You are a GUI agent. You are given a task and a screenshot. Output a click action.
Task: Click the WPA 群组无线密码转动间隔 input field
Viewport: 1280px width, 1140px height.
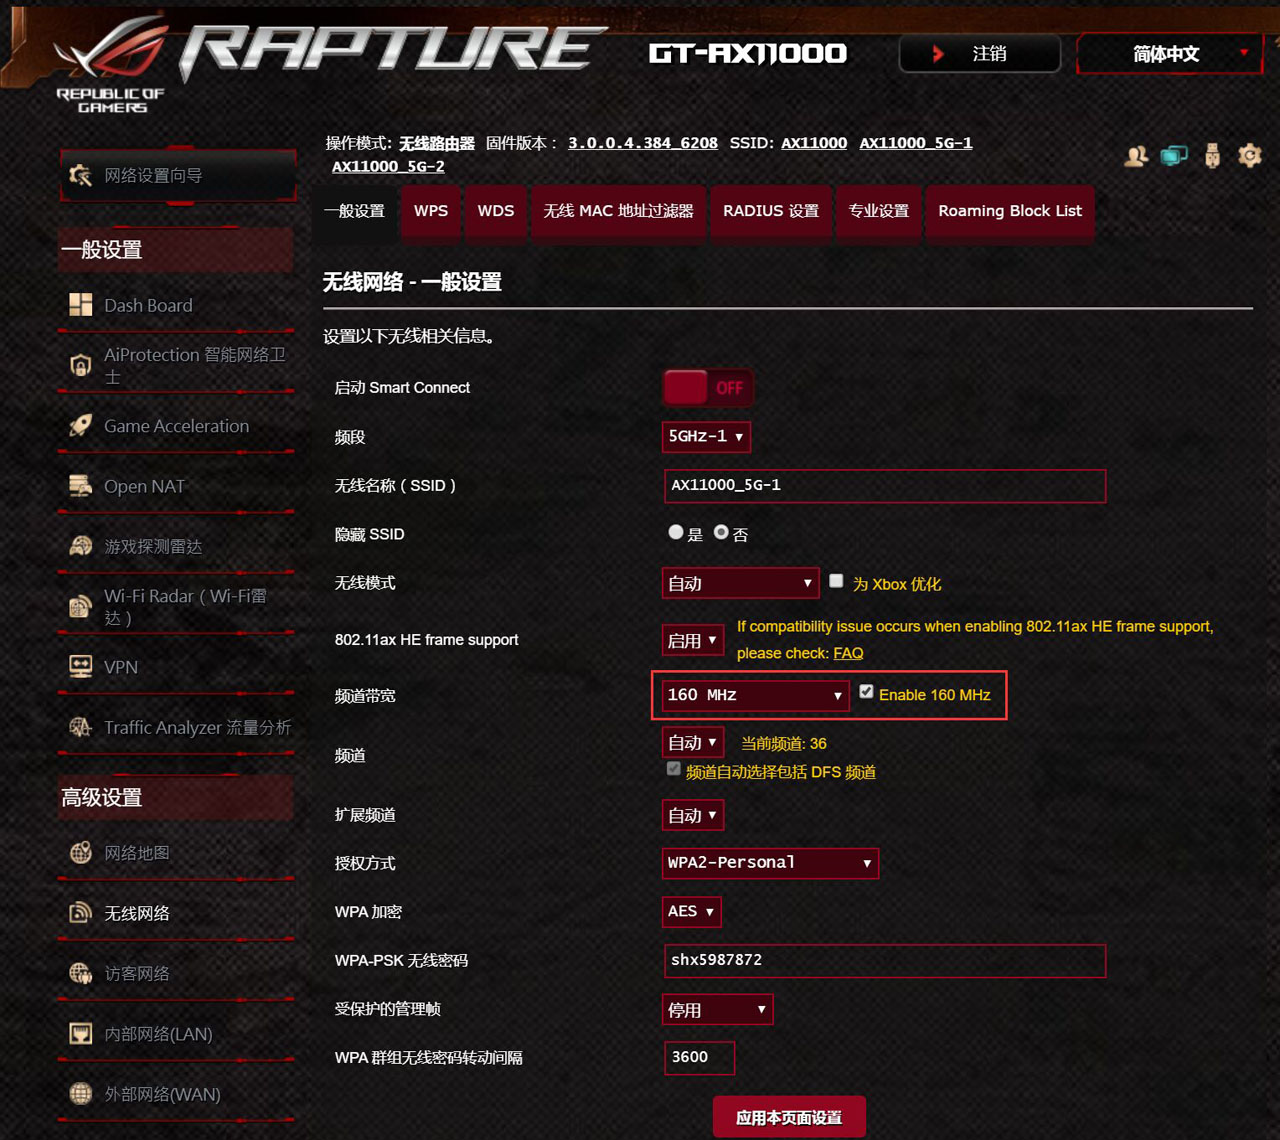(x=699, y=1057)
